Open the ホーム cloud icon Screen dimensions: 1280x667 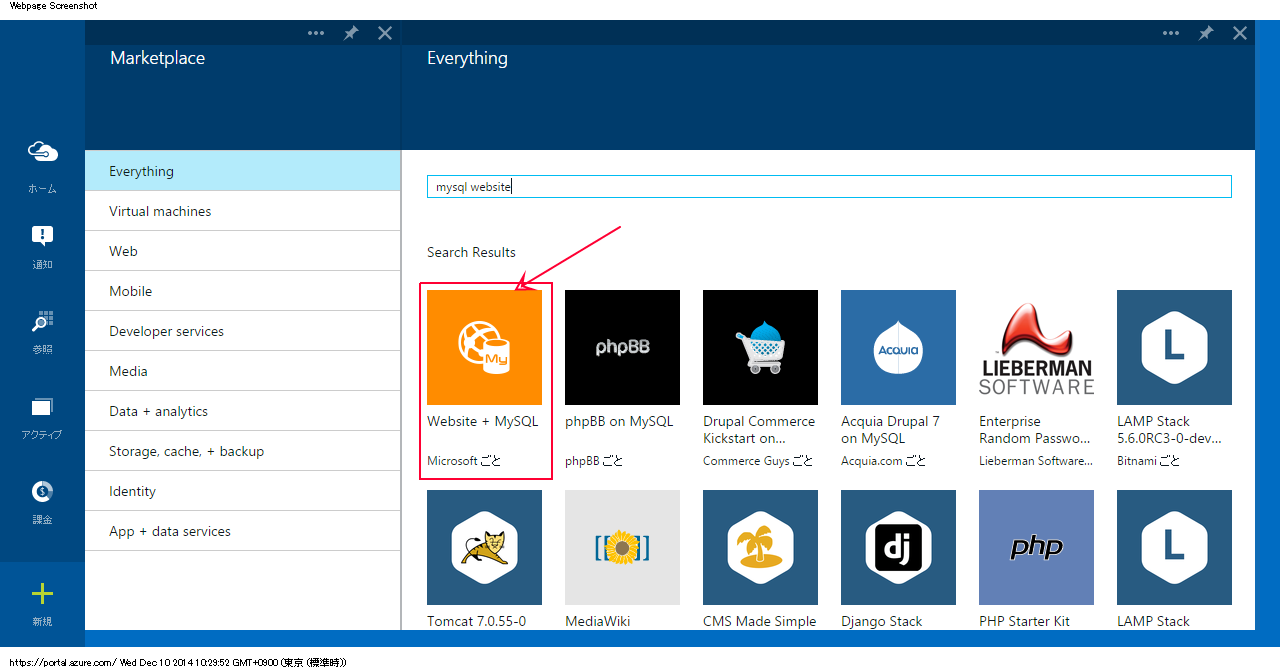[x=42, y=152]
